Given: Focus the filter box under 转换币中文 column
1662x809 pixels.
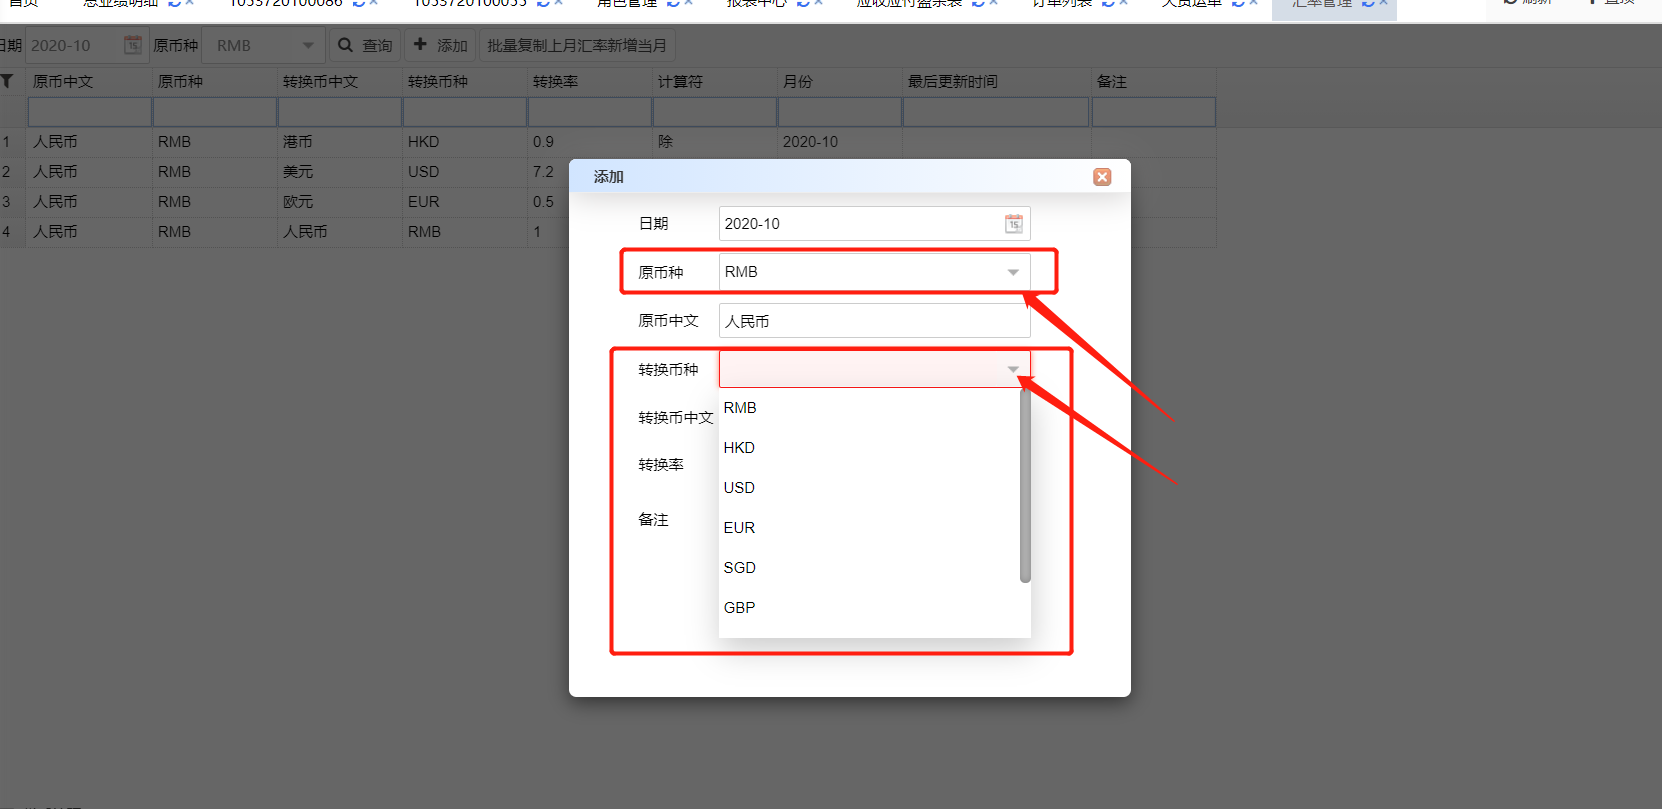Looking at the screenshot, I should coord(340,112).
